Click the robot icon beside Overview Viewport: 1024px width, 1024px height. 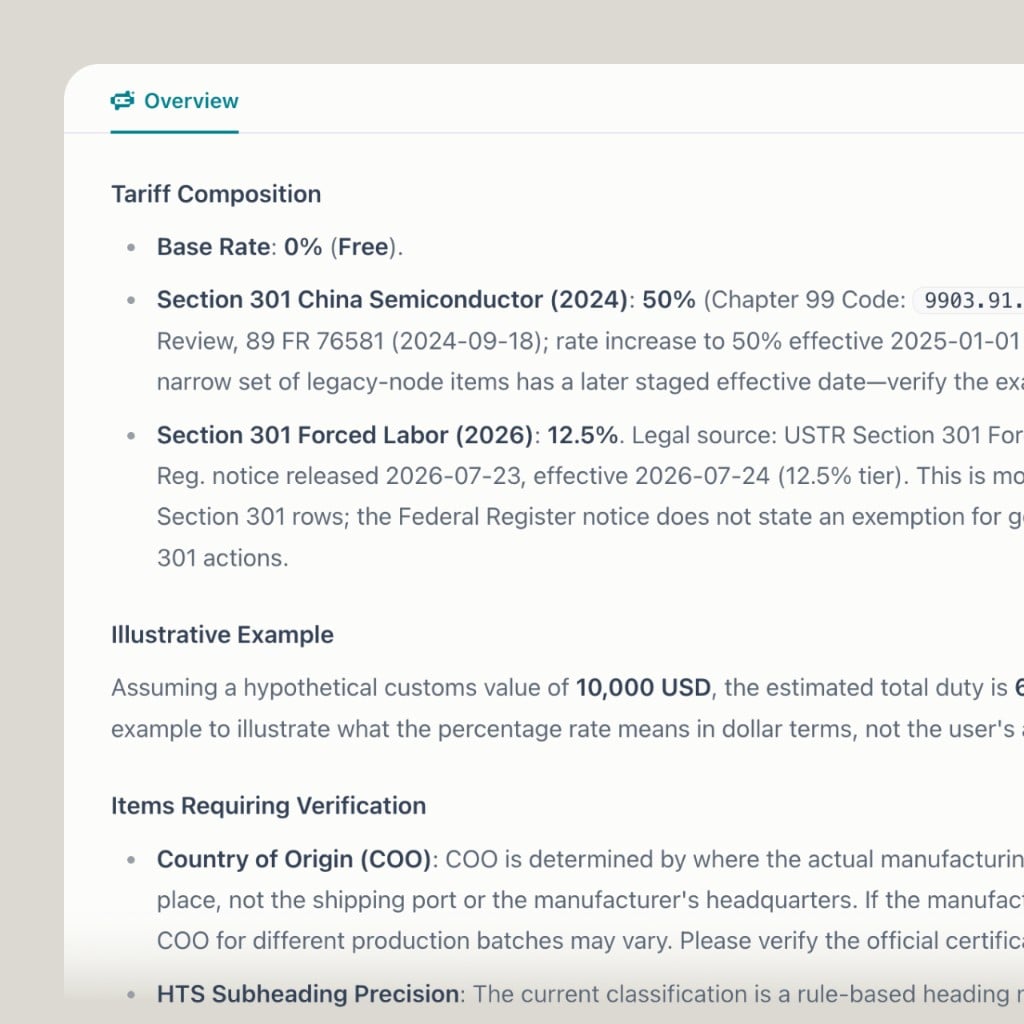(122, 101)
